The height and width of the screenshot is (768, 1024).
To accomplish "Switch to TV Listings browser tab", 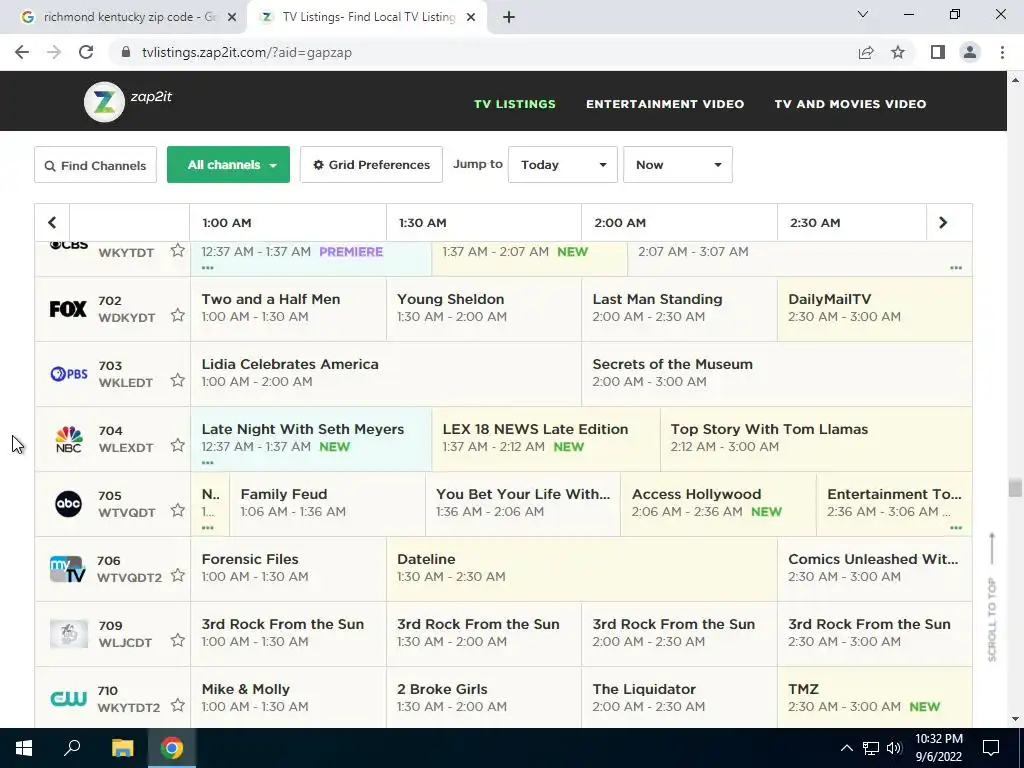I will (x=368, y=17).
